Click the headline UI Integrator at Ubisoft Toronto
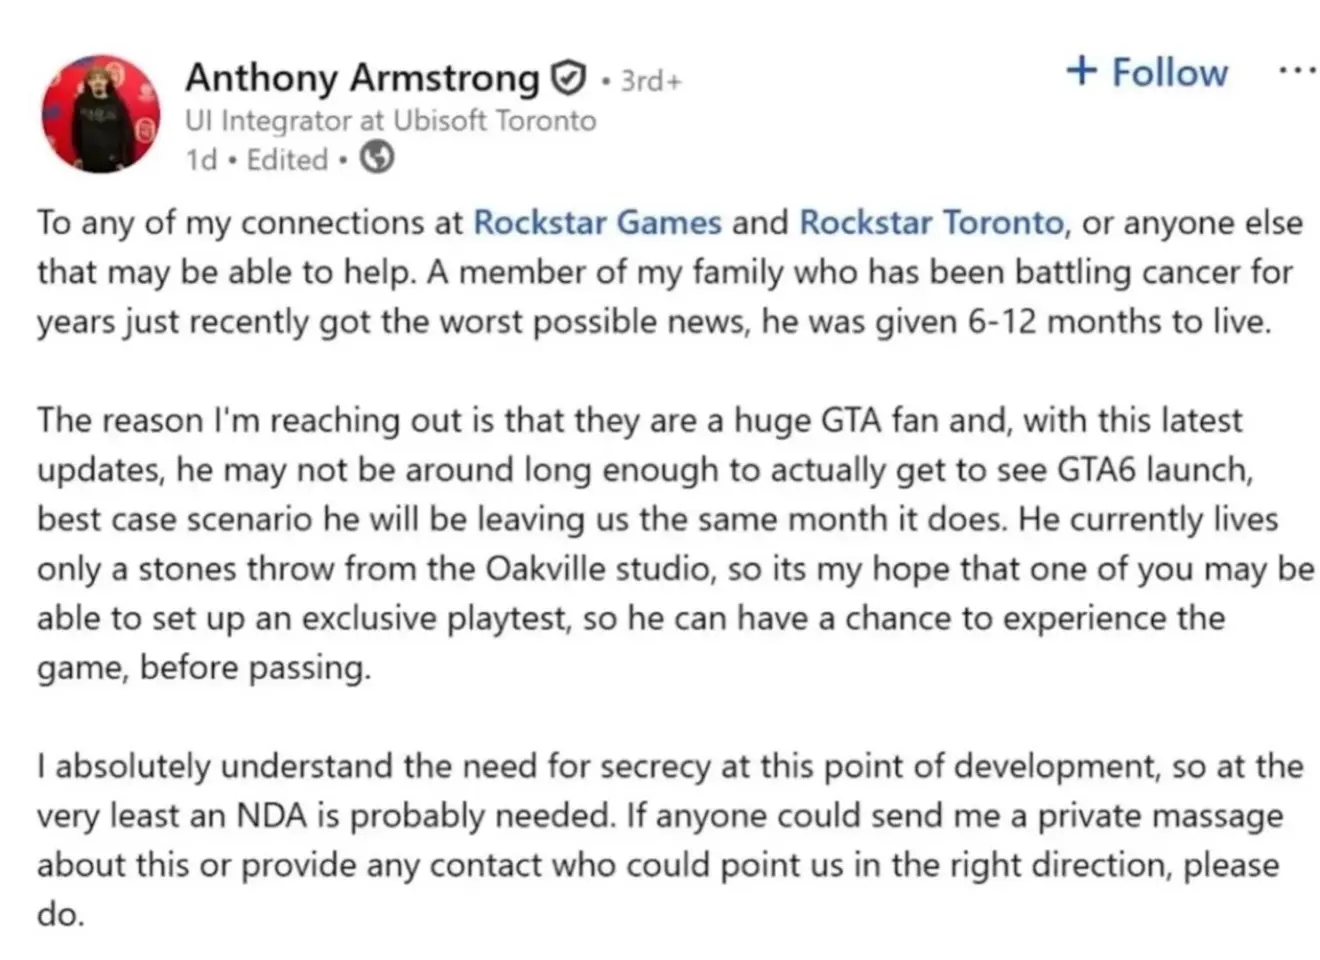 tap(390, 120)
